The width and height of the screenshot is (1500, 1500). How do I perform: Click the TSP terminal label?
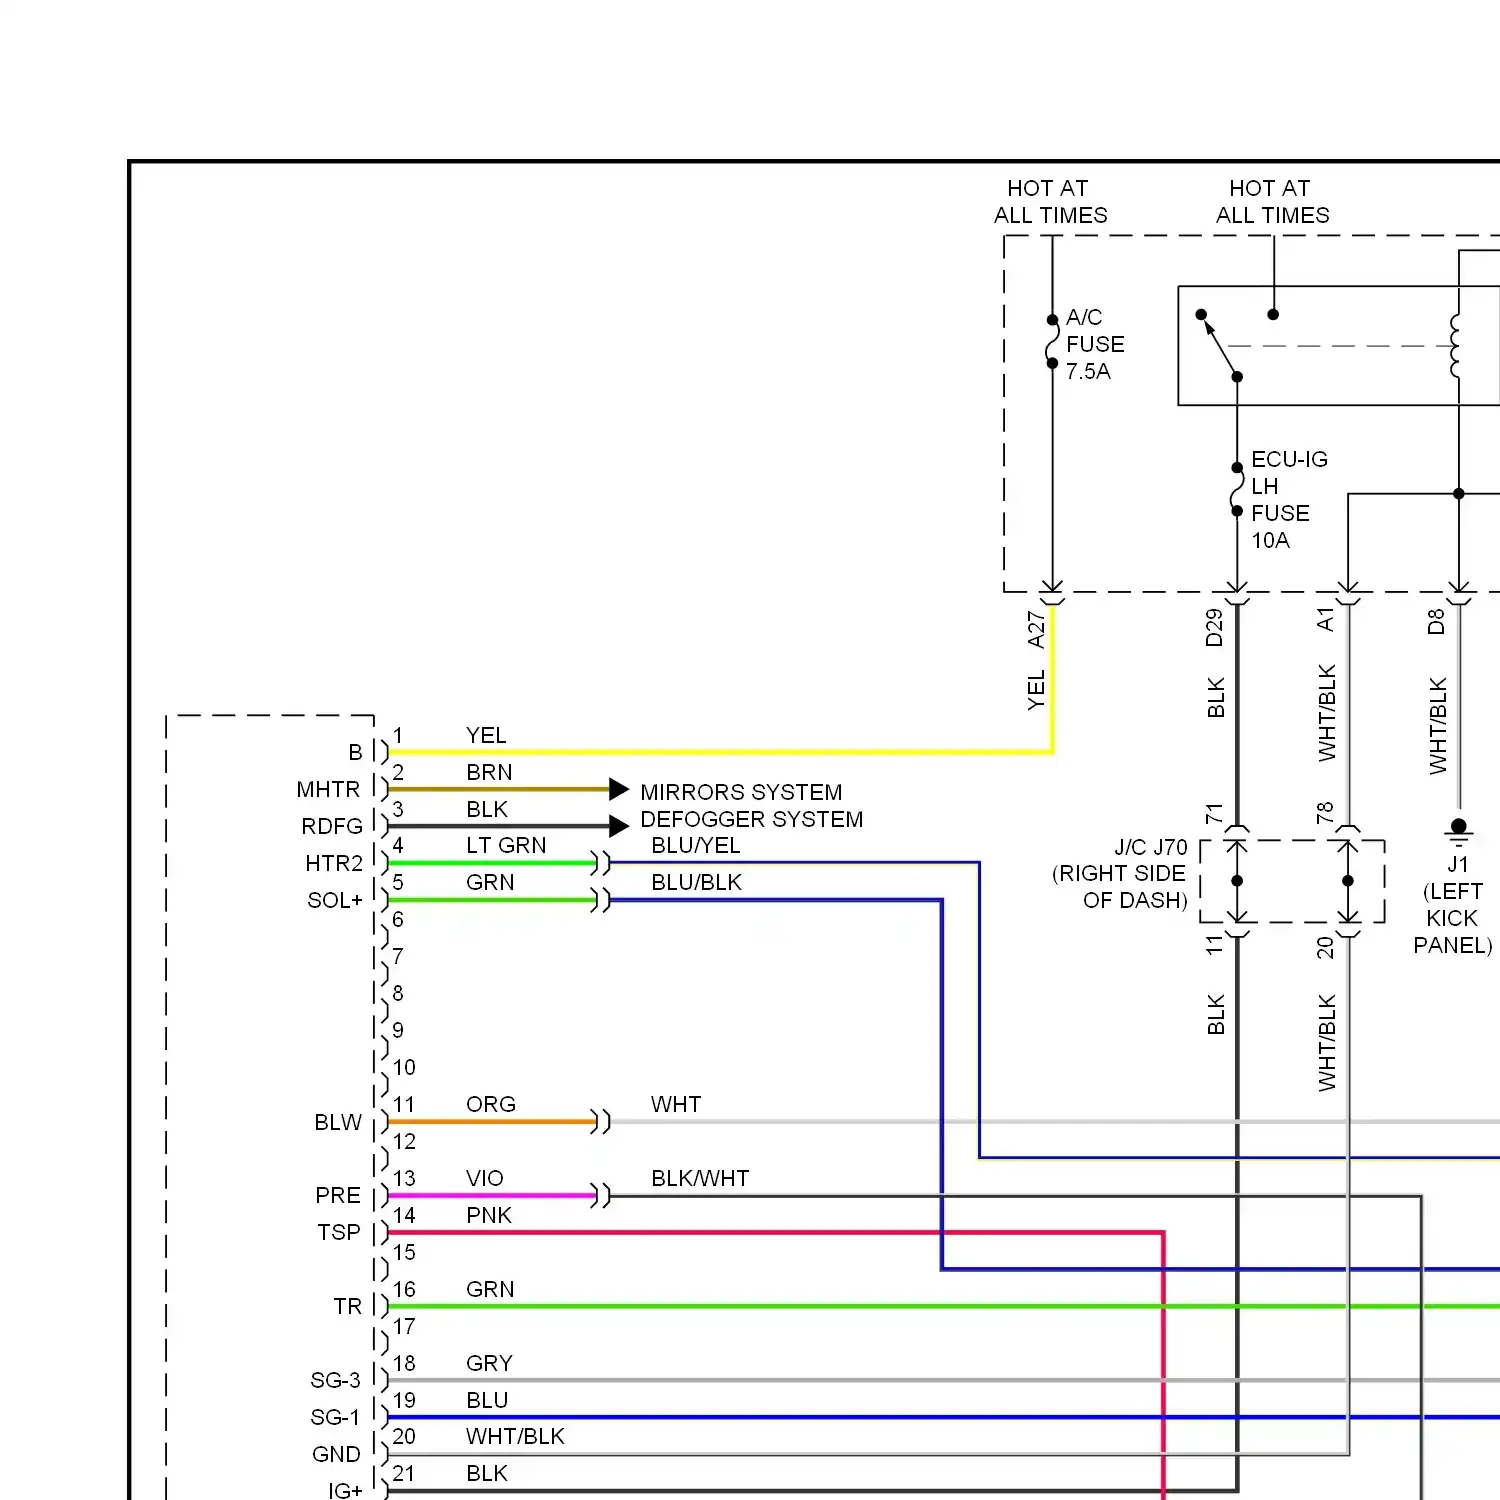tap(339, 1232)
